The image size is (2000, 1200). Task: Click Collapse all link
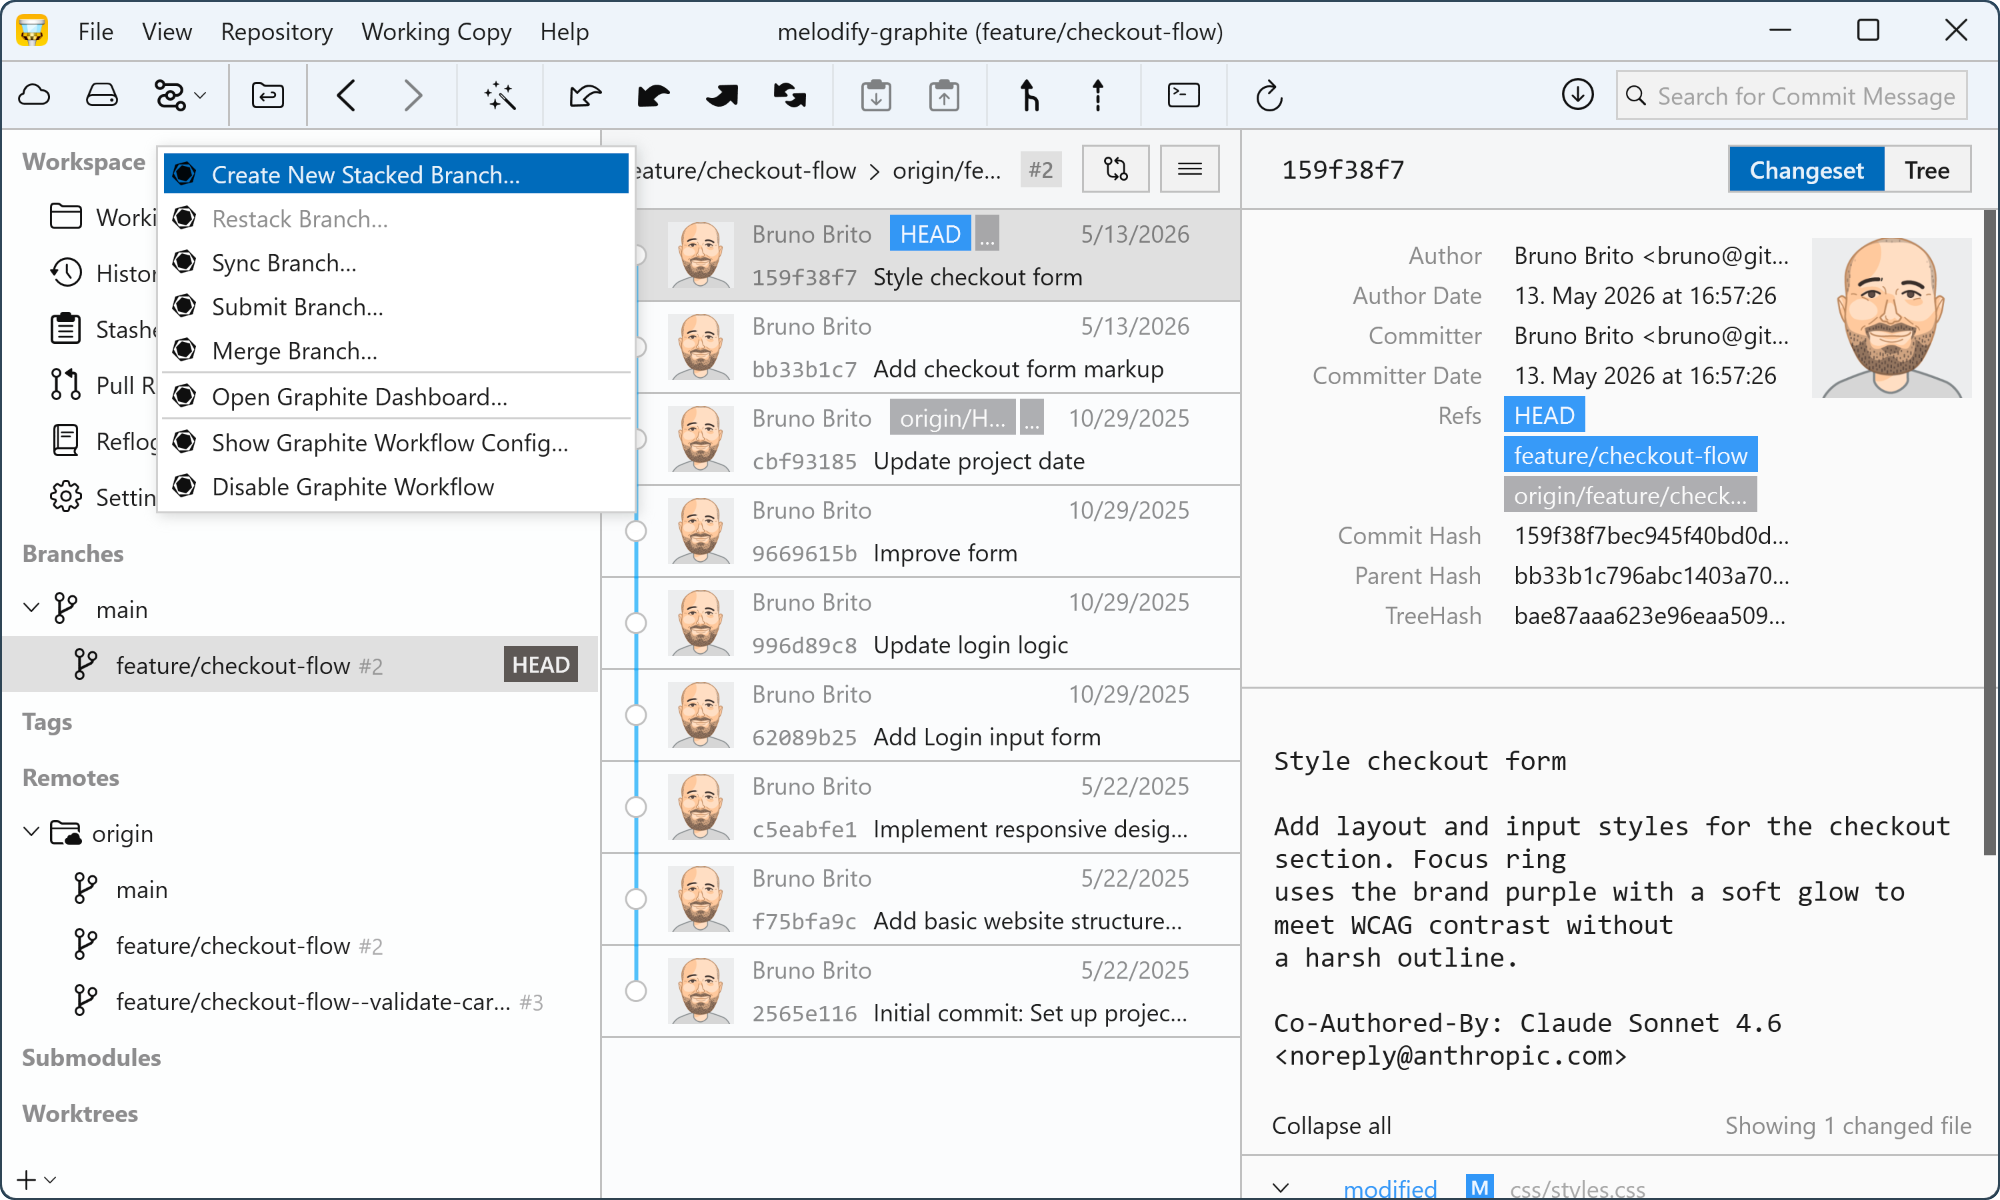(x=1331, y=1125)
